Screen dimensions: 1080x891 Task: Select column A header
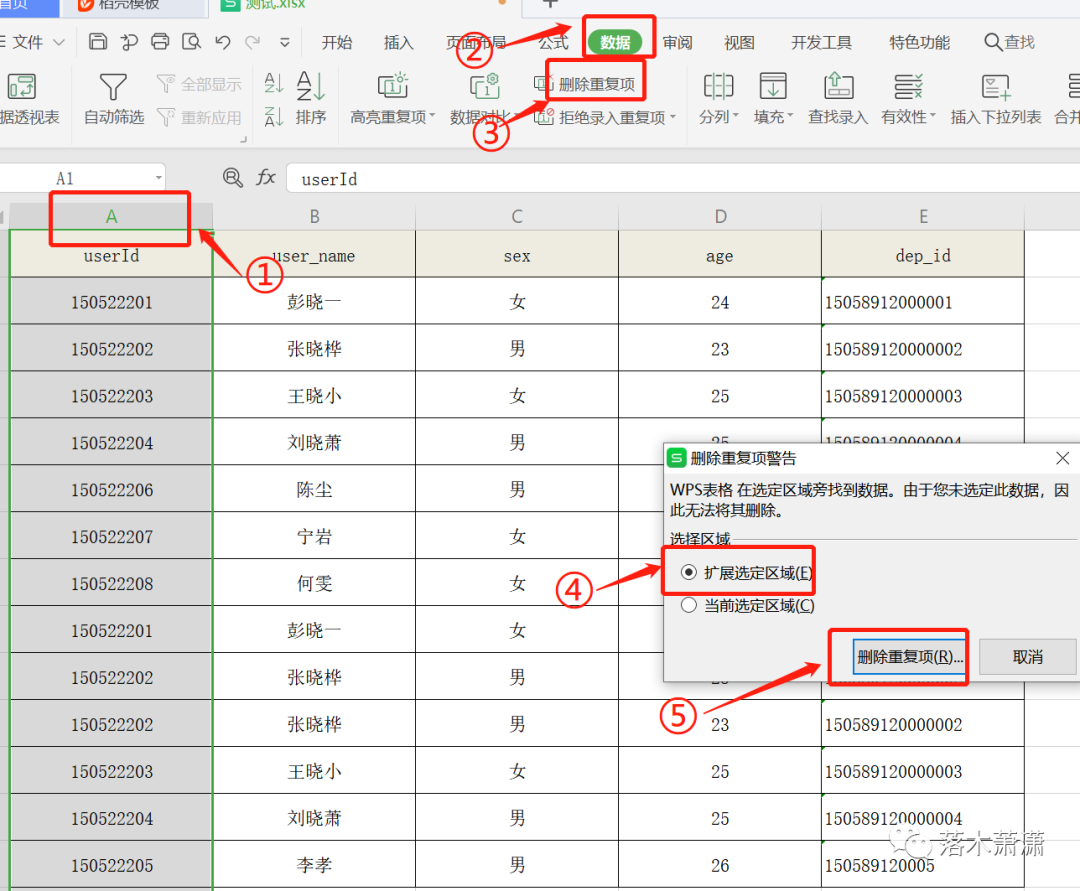[111, 216]
